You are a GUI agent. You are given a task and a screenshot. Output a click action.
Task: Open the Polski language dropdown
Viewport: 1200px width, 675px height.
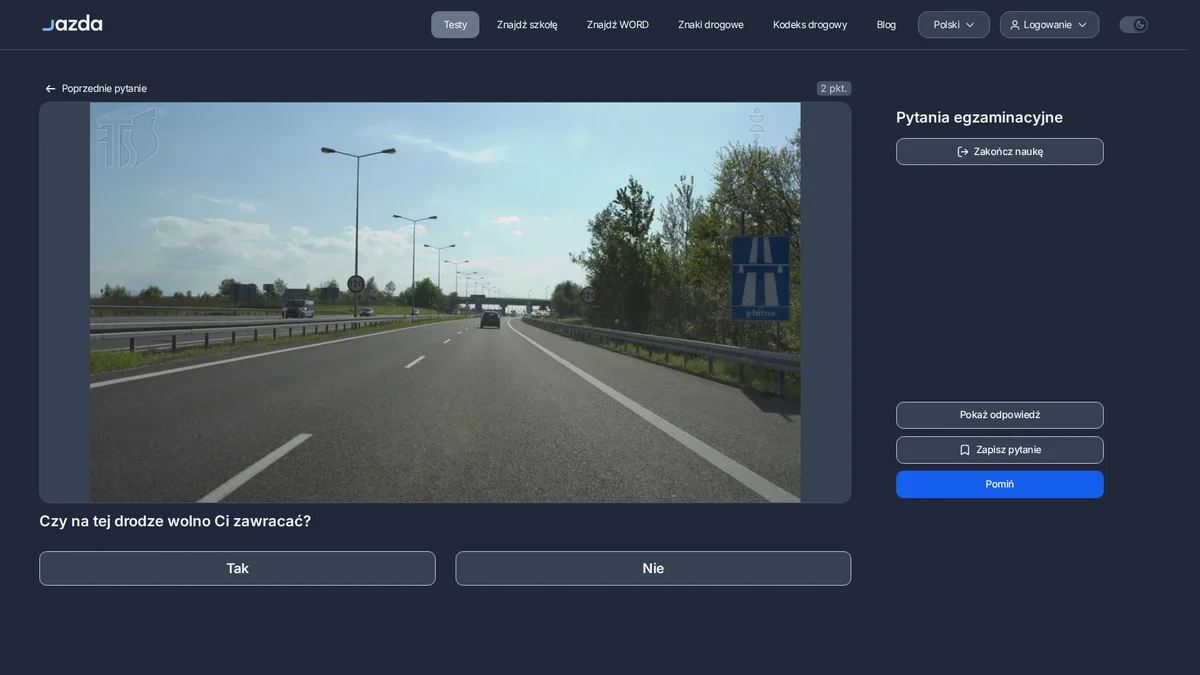[954, 25]
